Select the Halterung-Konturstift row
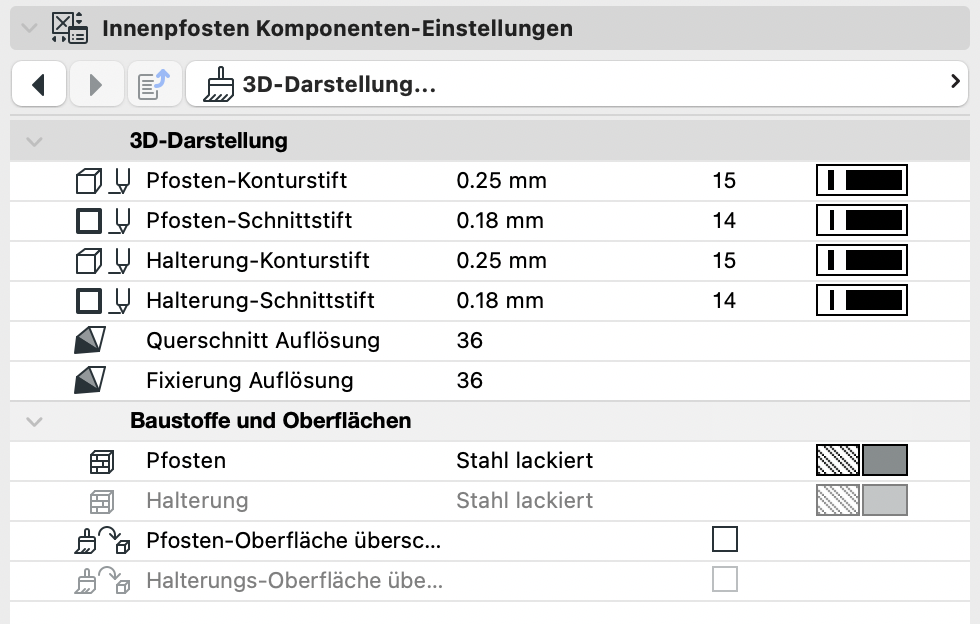Screen dimensions: 980x624 pyautogui.click(x=490, y=261)
